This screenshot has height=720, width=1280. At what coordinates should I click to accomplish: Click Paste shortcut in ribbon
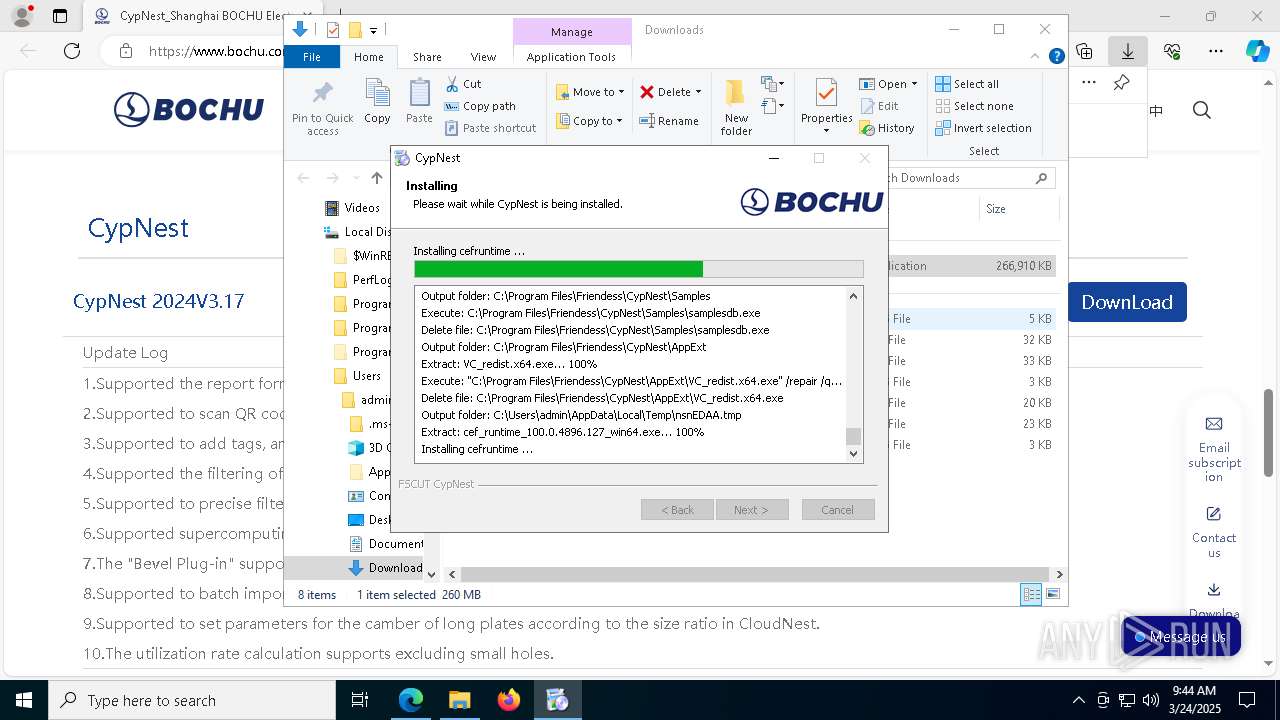490,128
